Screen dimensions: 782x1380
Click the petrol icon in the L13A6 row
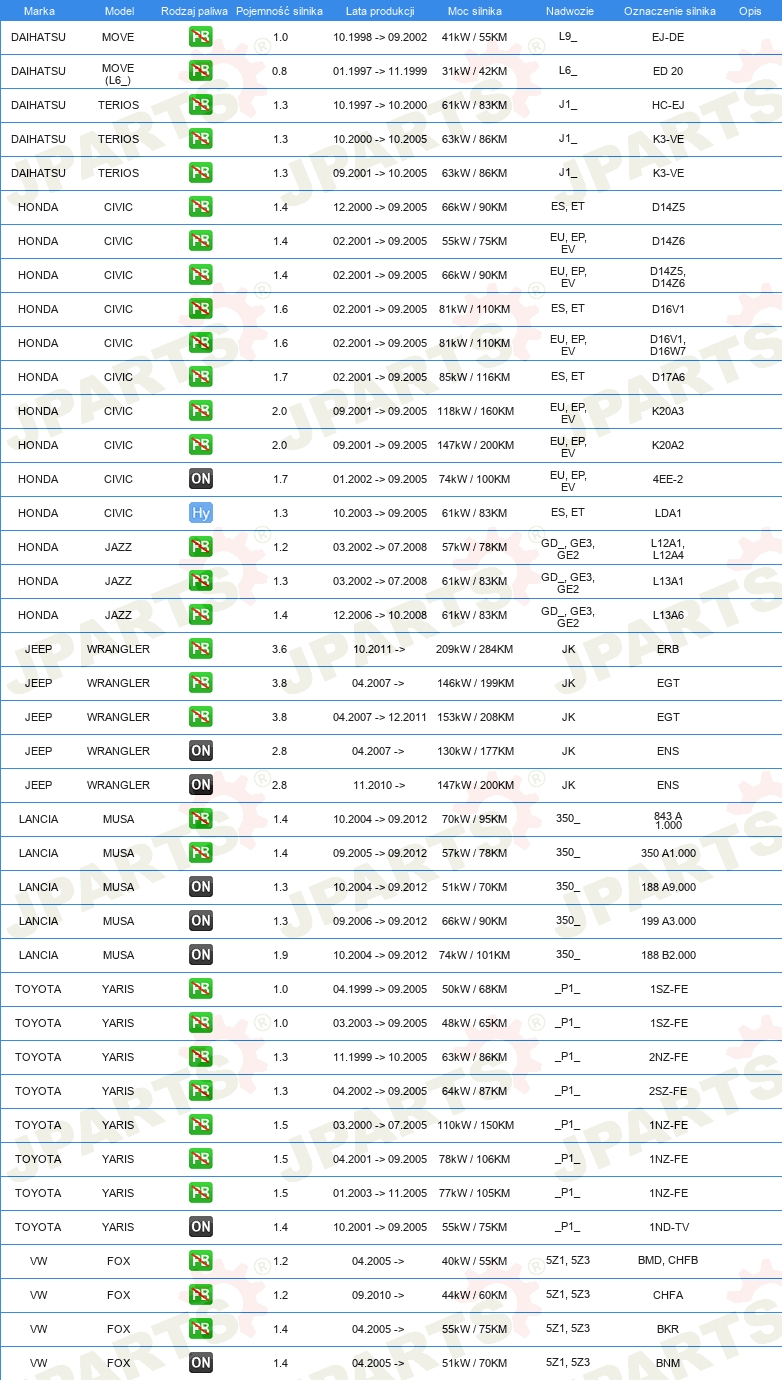click(201, 615)
